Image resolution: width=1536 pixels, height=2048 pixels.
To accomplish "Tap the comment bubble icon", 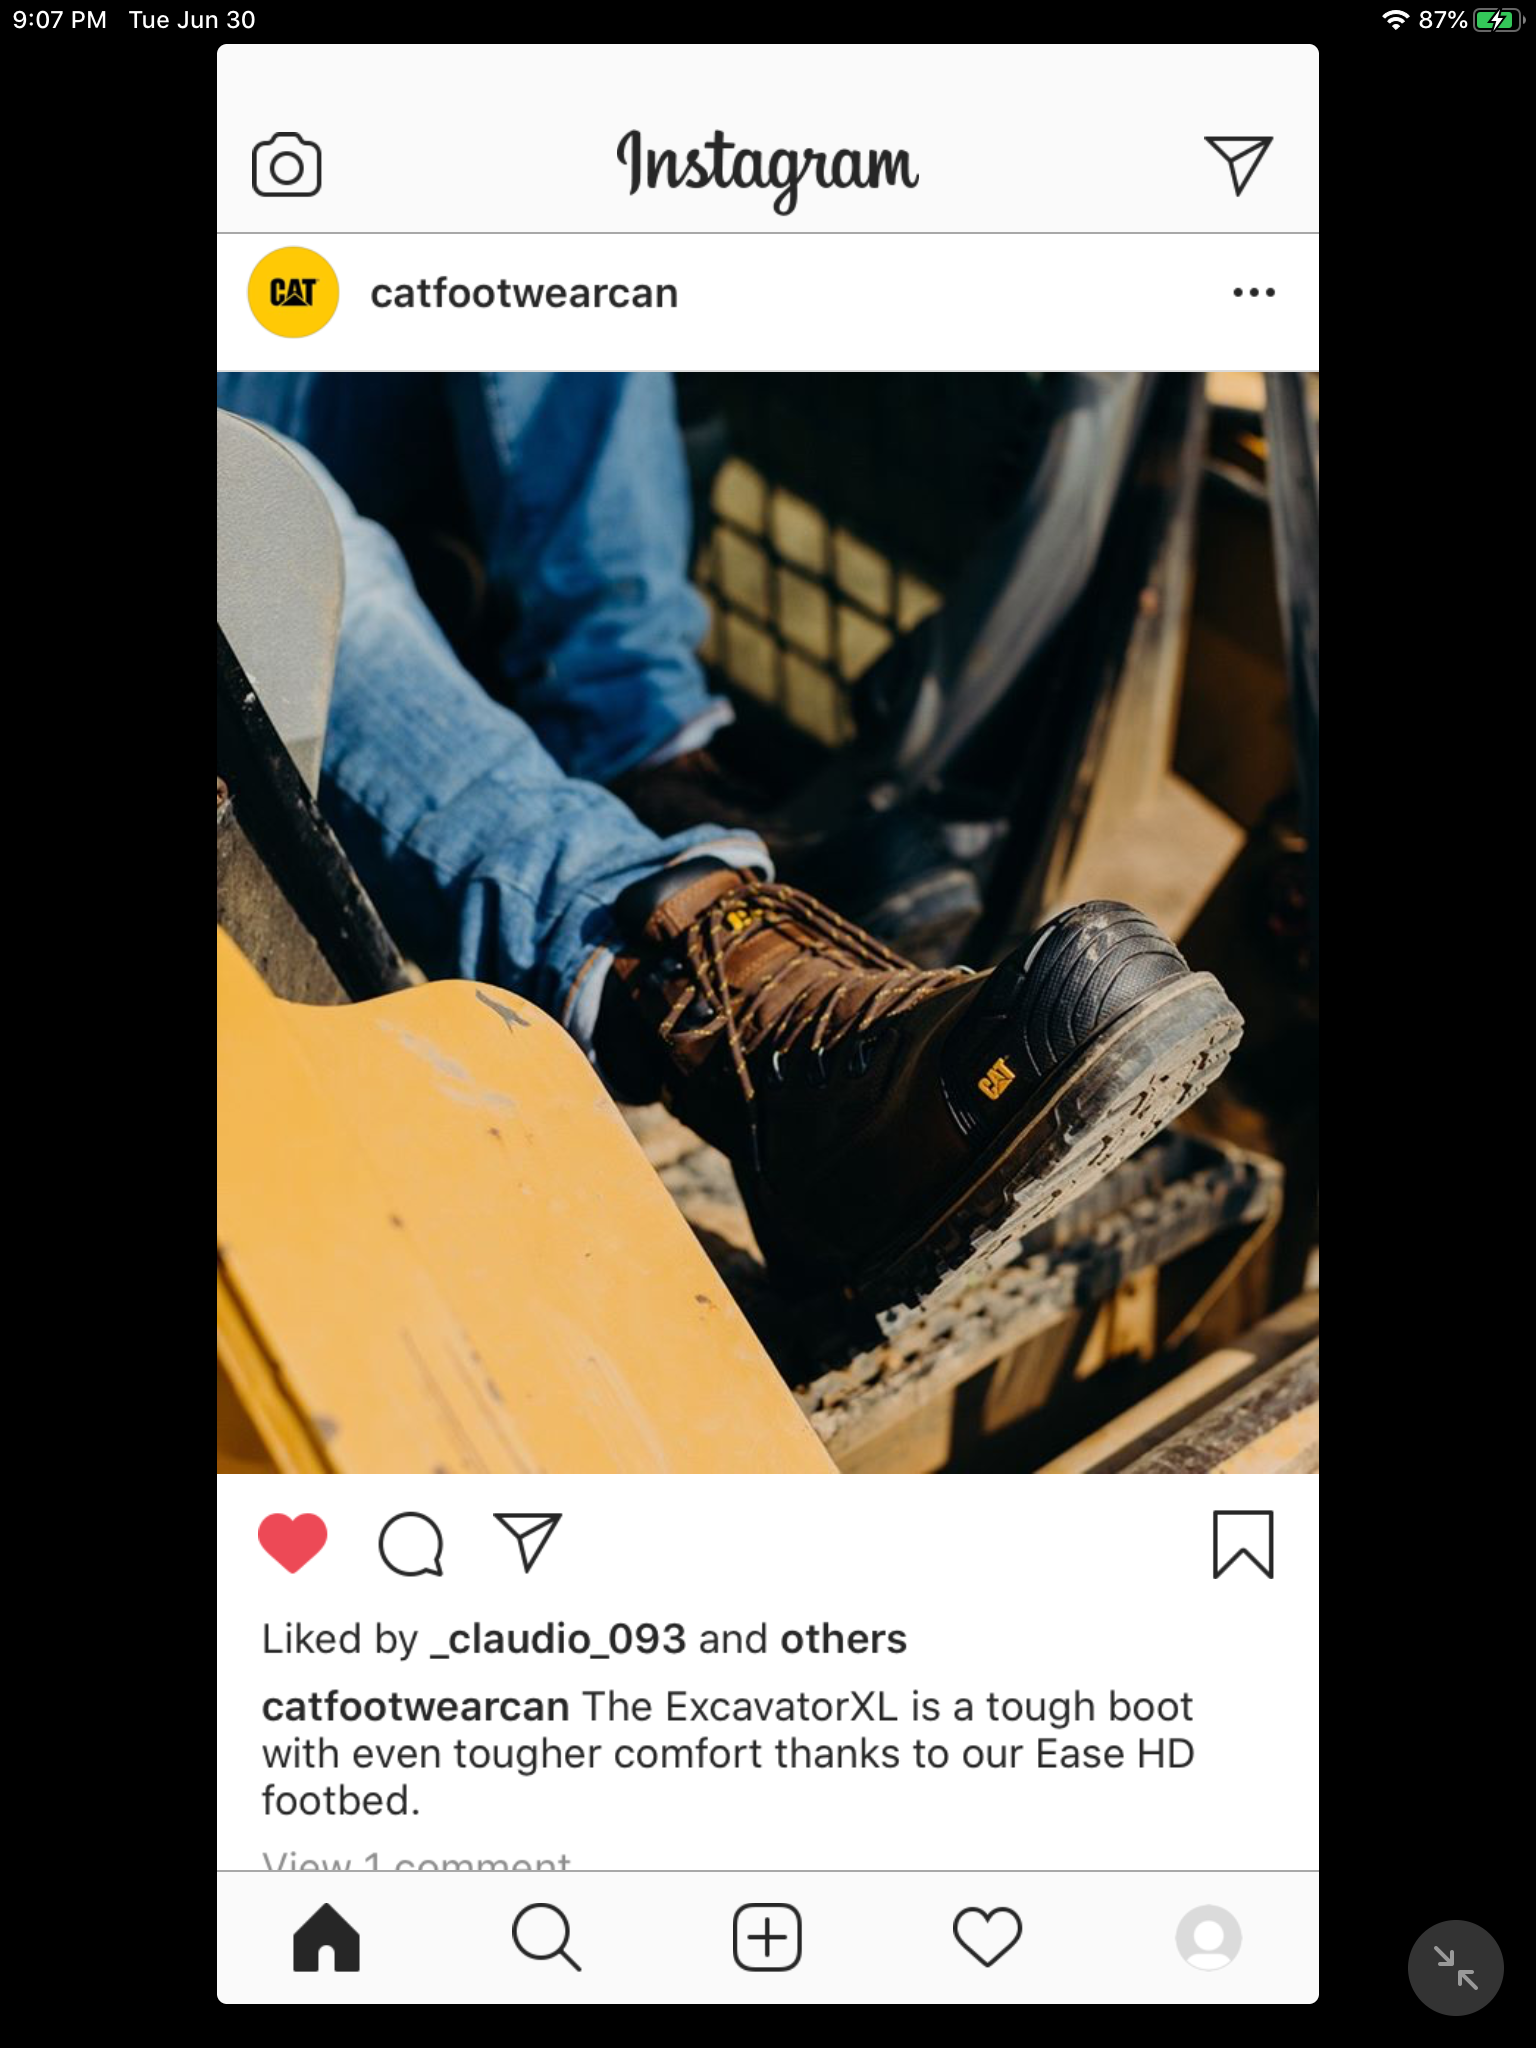I will point(411,1544).
